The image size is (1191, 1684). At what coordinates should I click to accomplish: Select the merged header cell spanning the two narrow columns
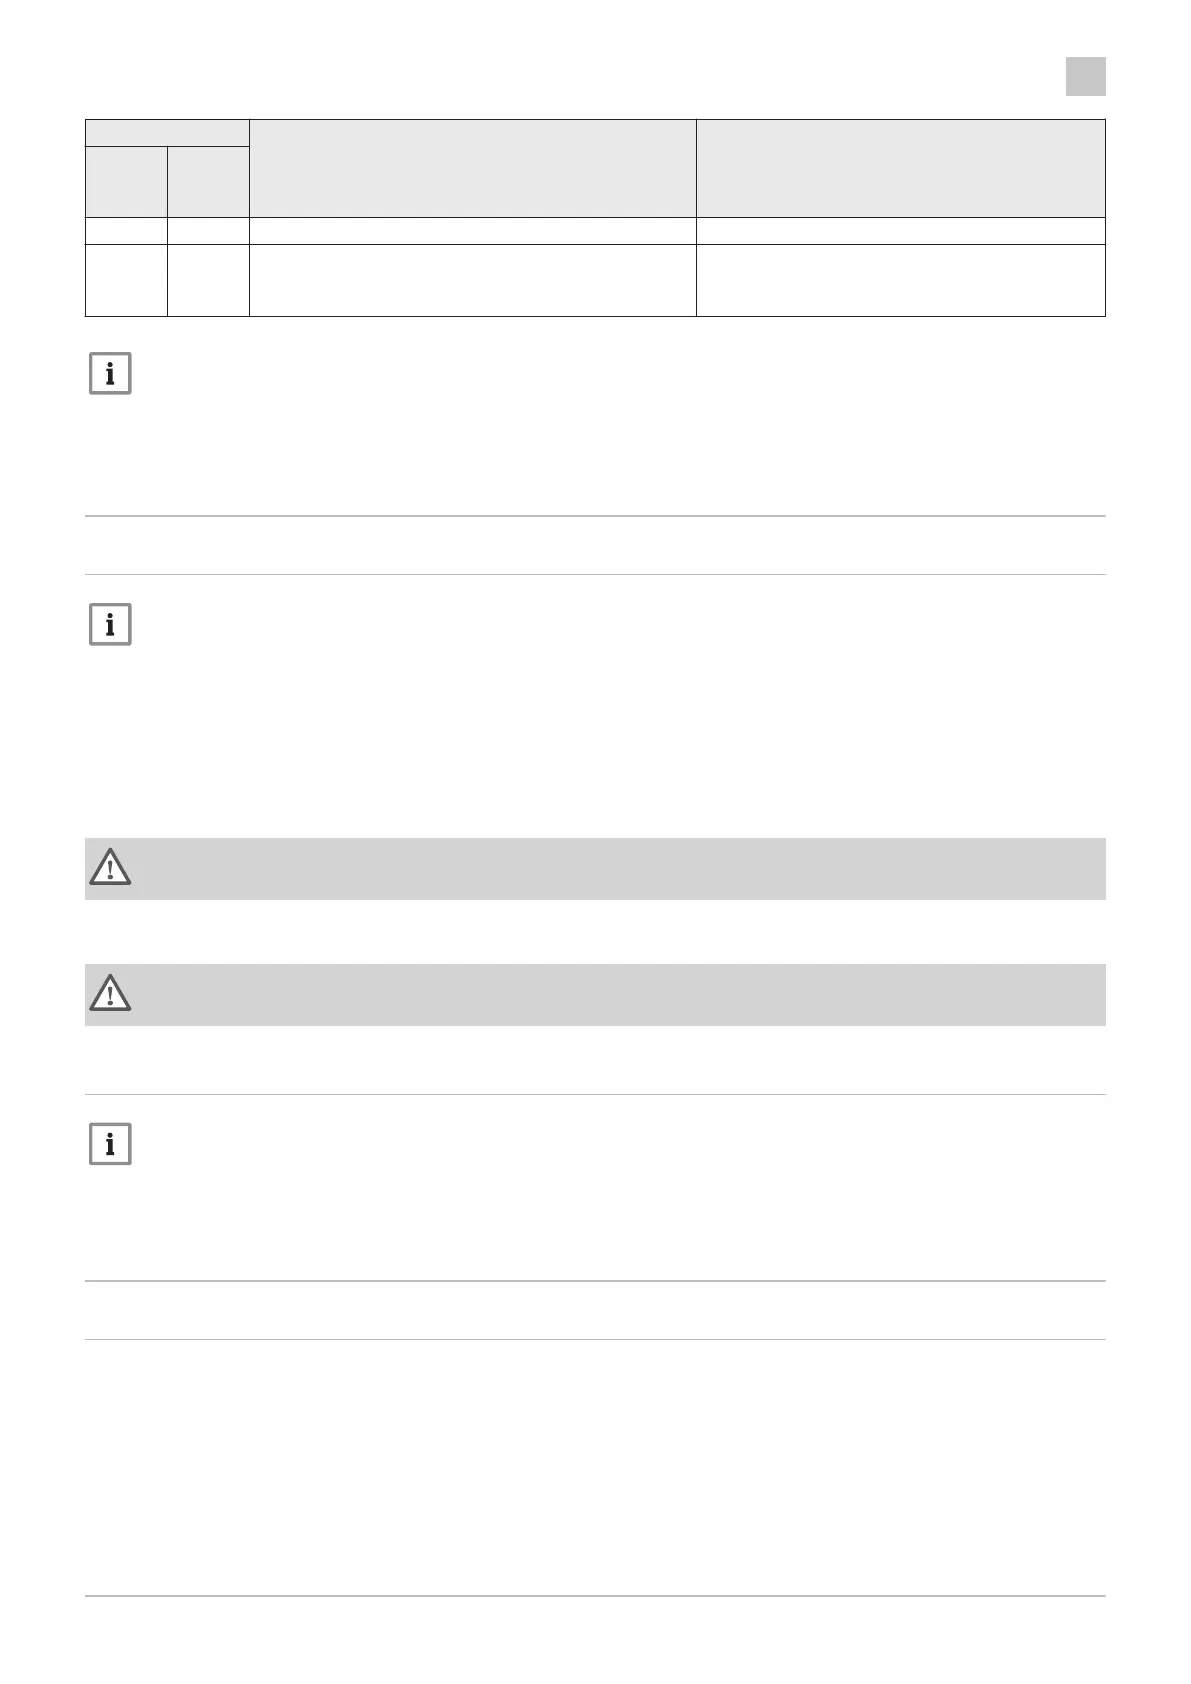pos(167,132)
